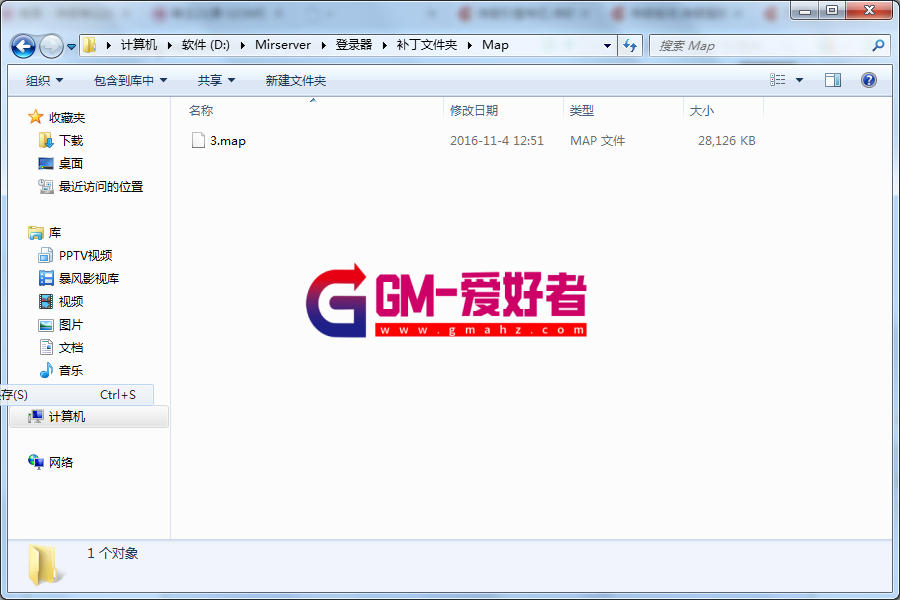Go back with the Back arrow button
This screenshot has height=600, width=900.
point(24,46)
